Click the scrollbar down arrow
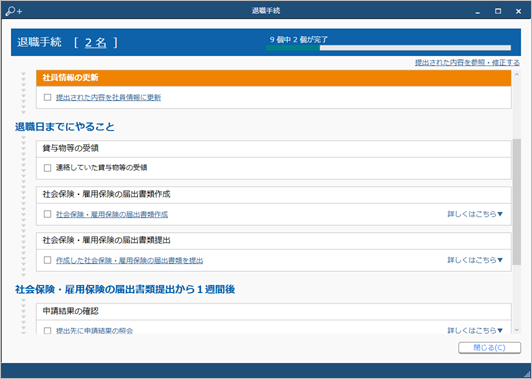Viewport: 532px width, 379px height. click(516, 330)
